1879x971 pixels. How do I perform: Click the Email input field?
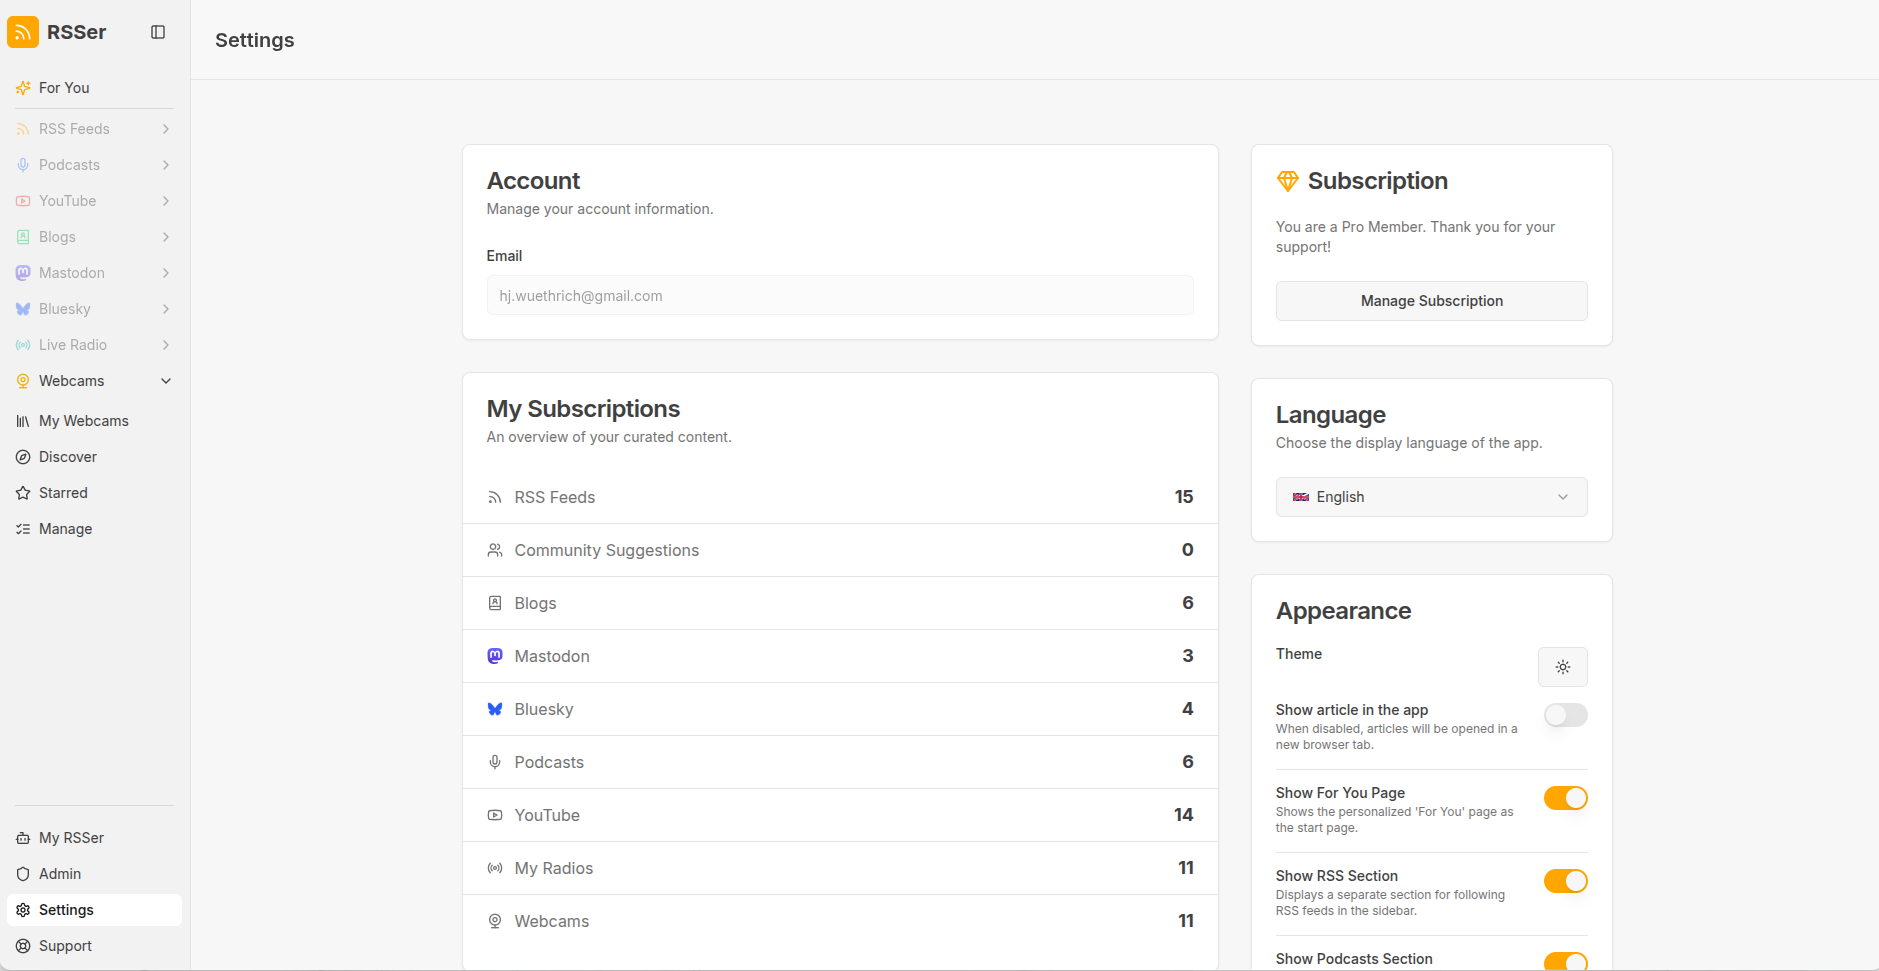click(839, 295)
